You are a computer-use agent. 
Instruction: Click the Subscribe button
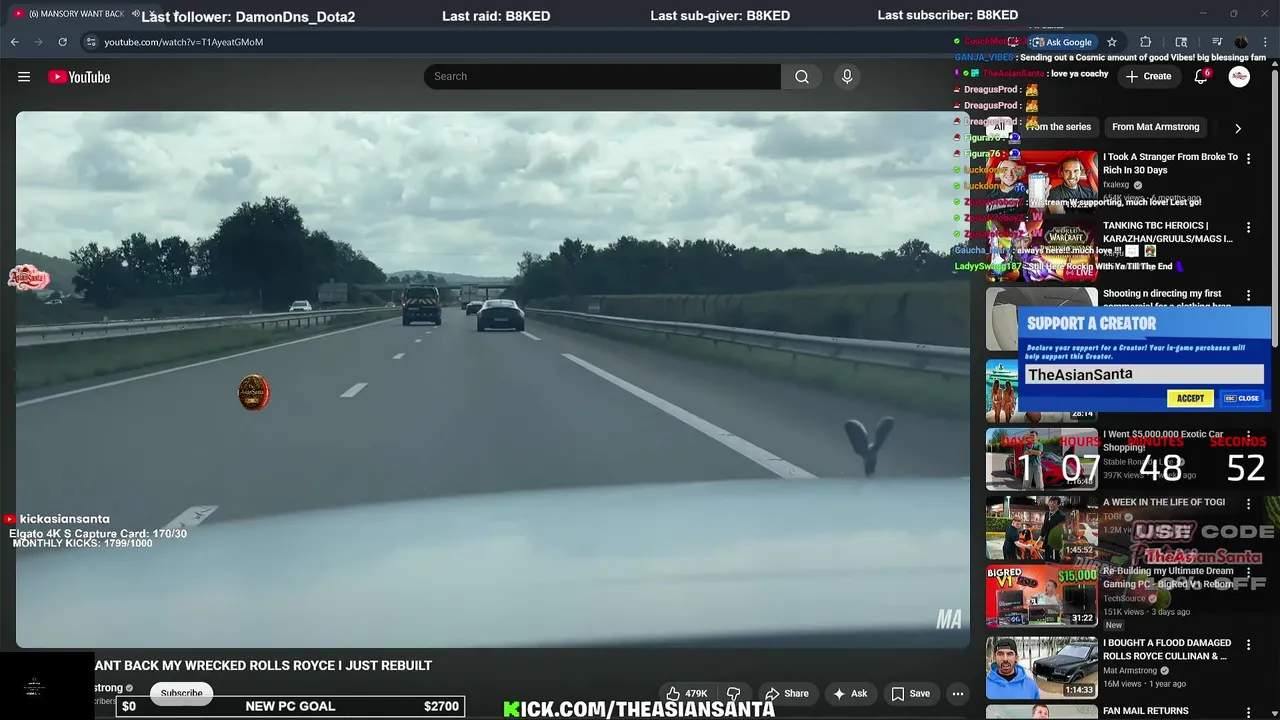[x=182, y=693]
